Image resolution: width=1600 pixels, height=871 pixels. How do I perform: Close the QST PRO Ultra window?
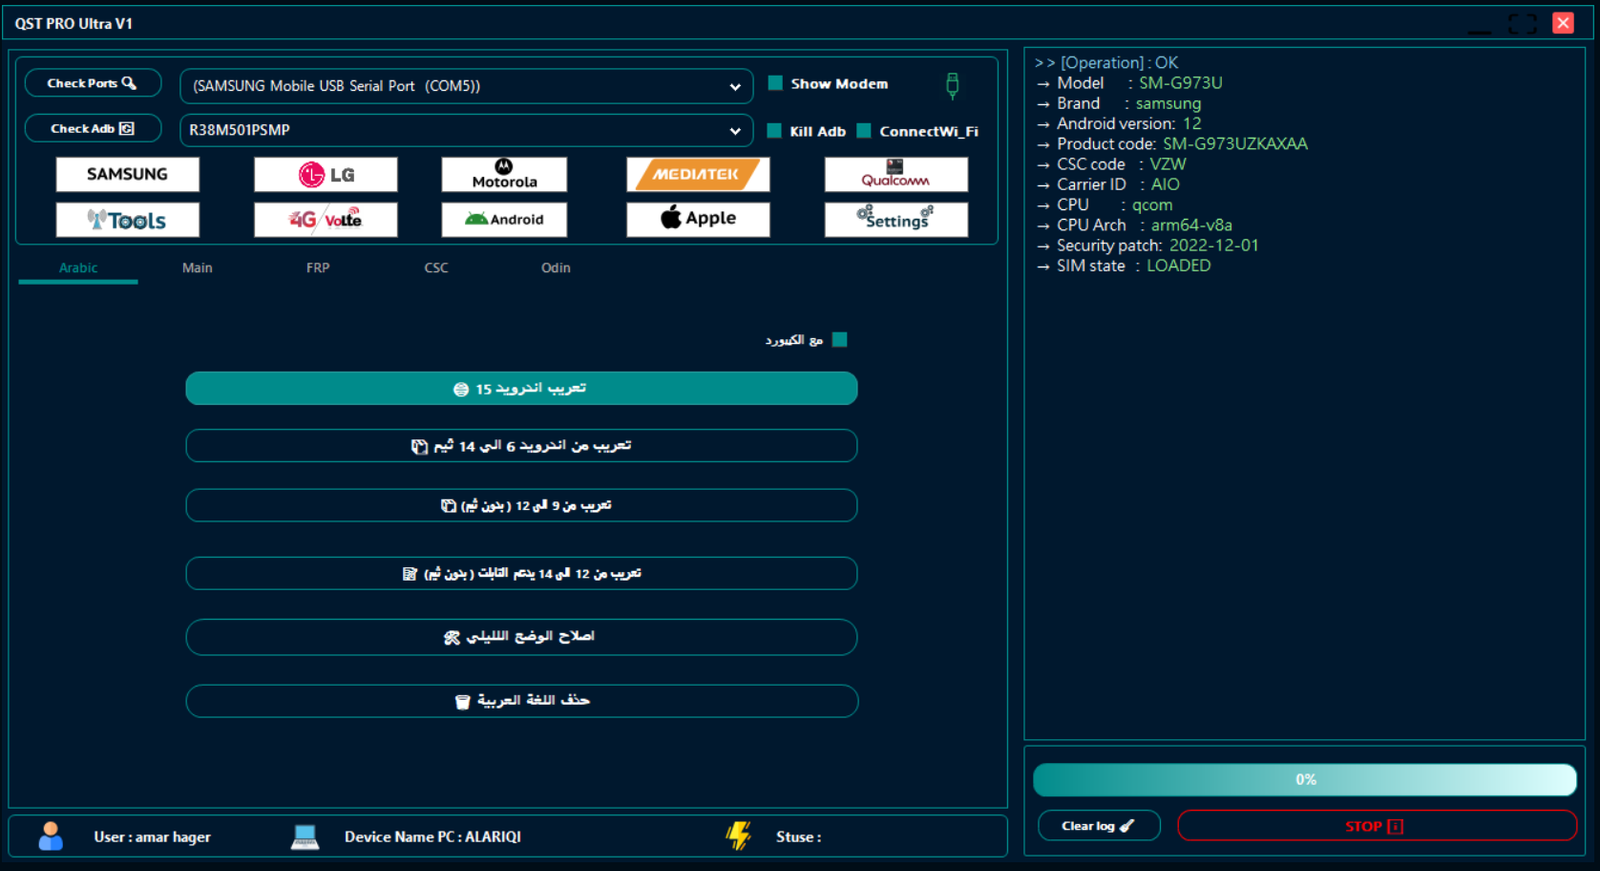[x=1563, y=23]
